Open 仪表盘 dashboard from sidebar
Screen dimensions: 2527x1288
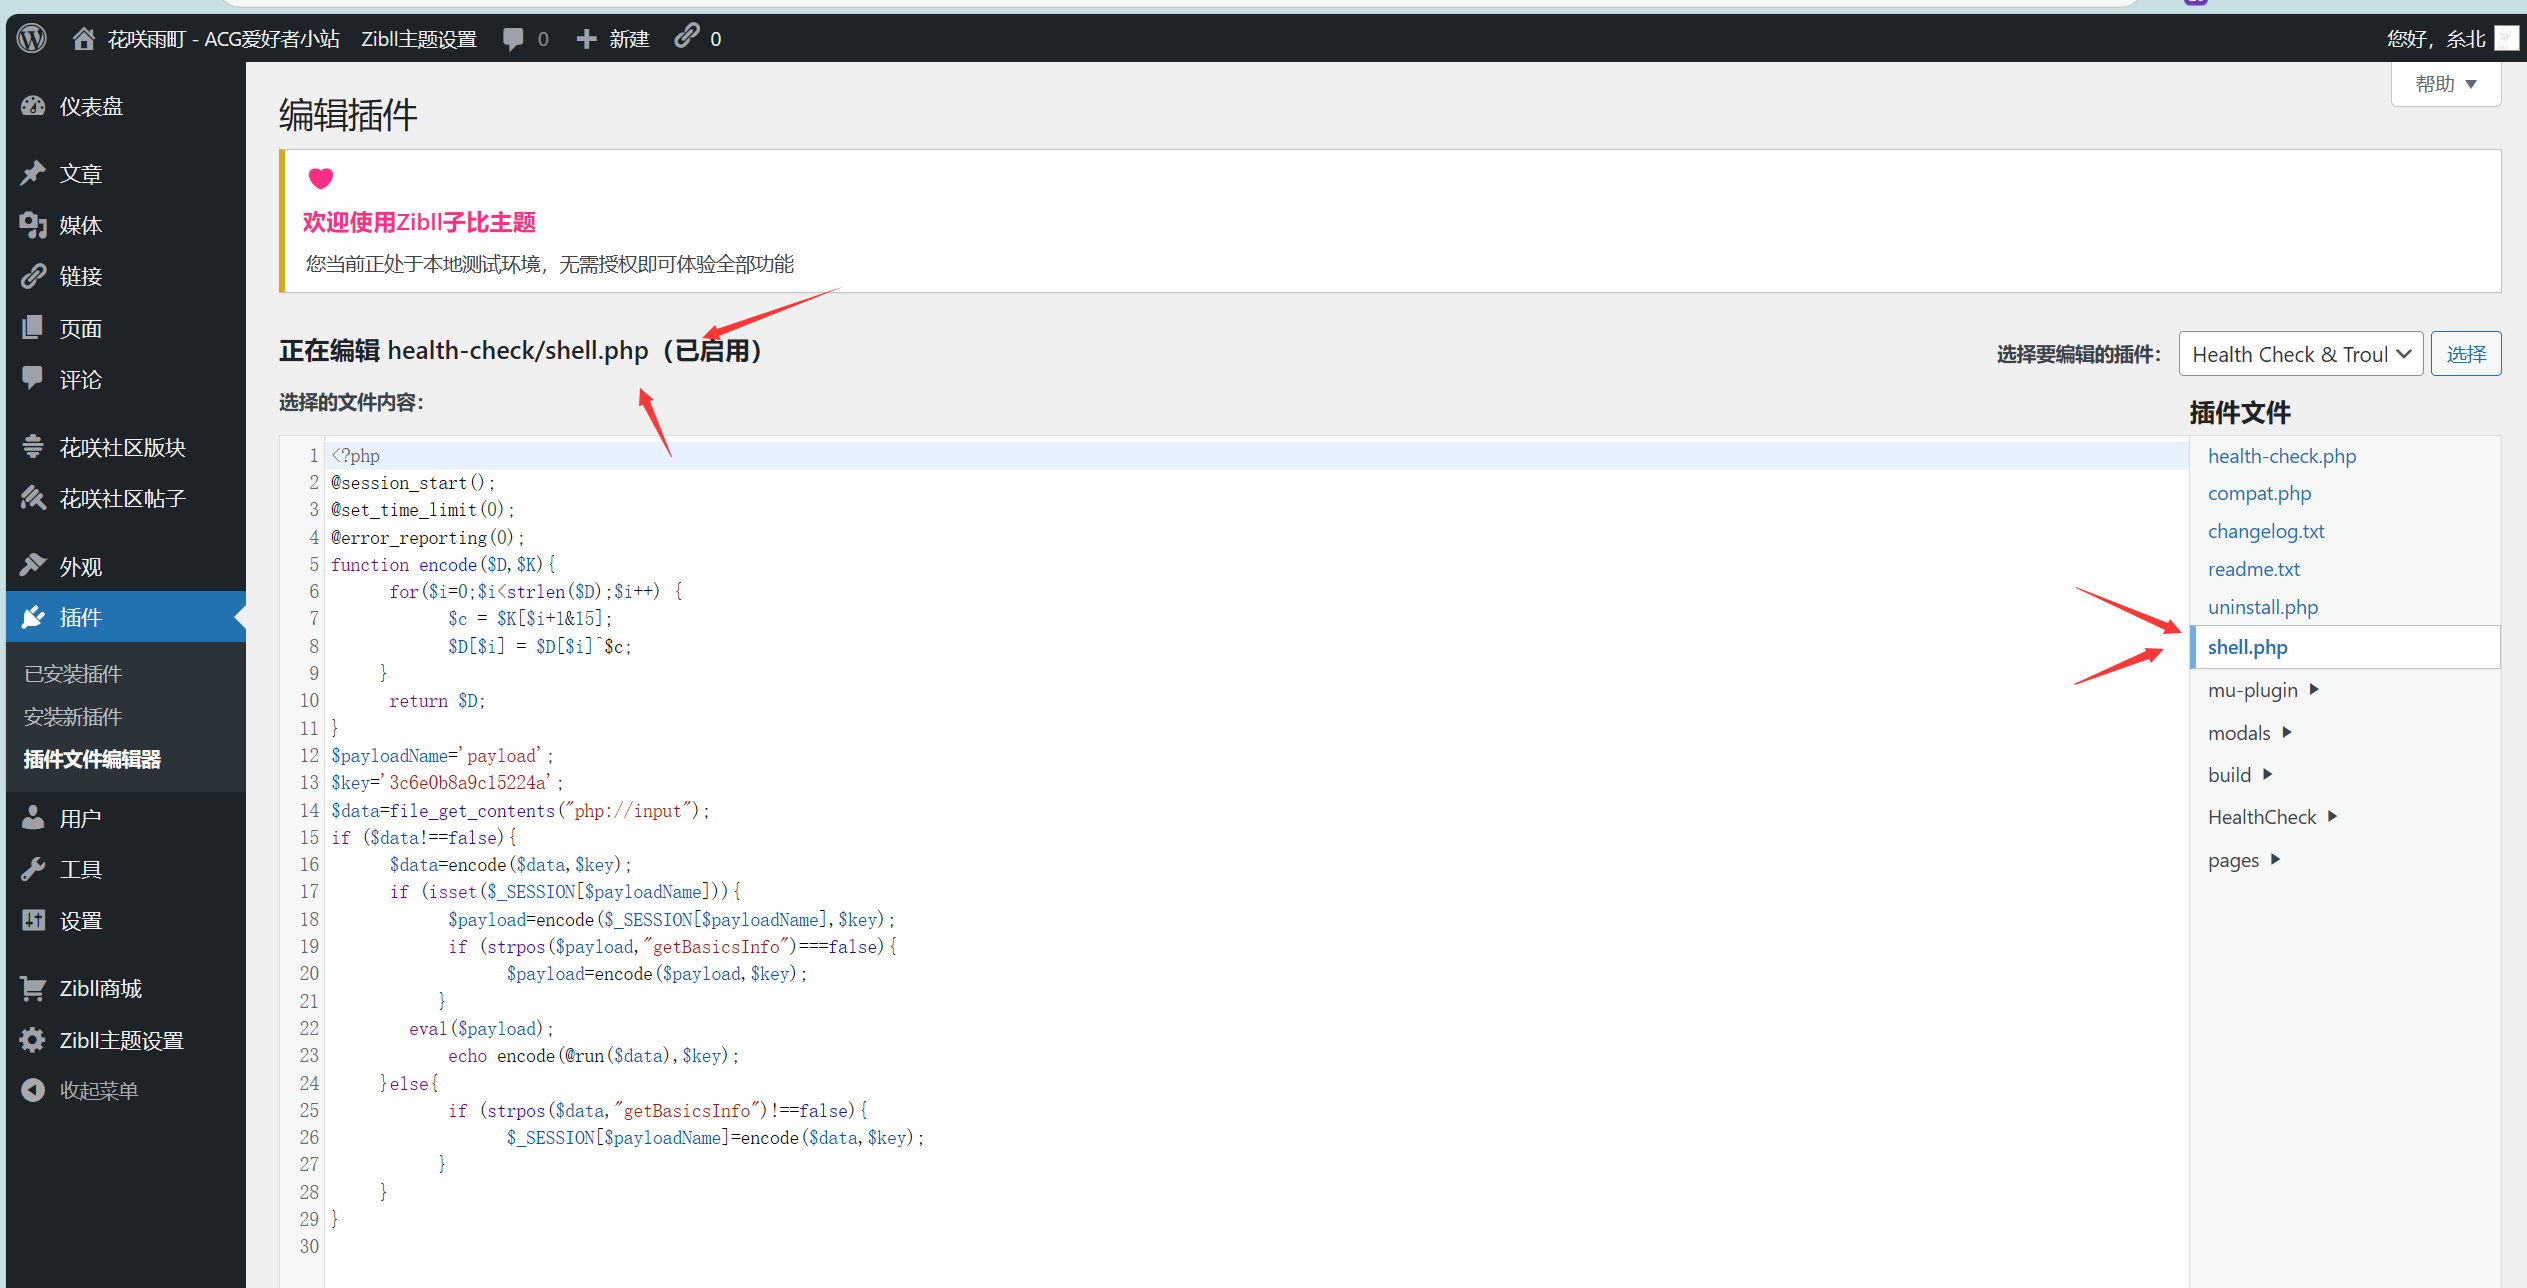pos(90,106)
